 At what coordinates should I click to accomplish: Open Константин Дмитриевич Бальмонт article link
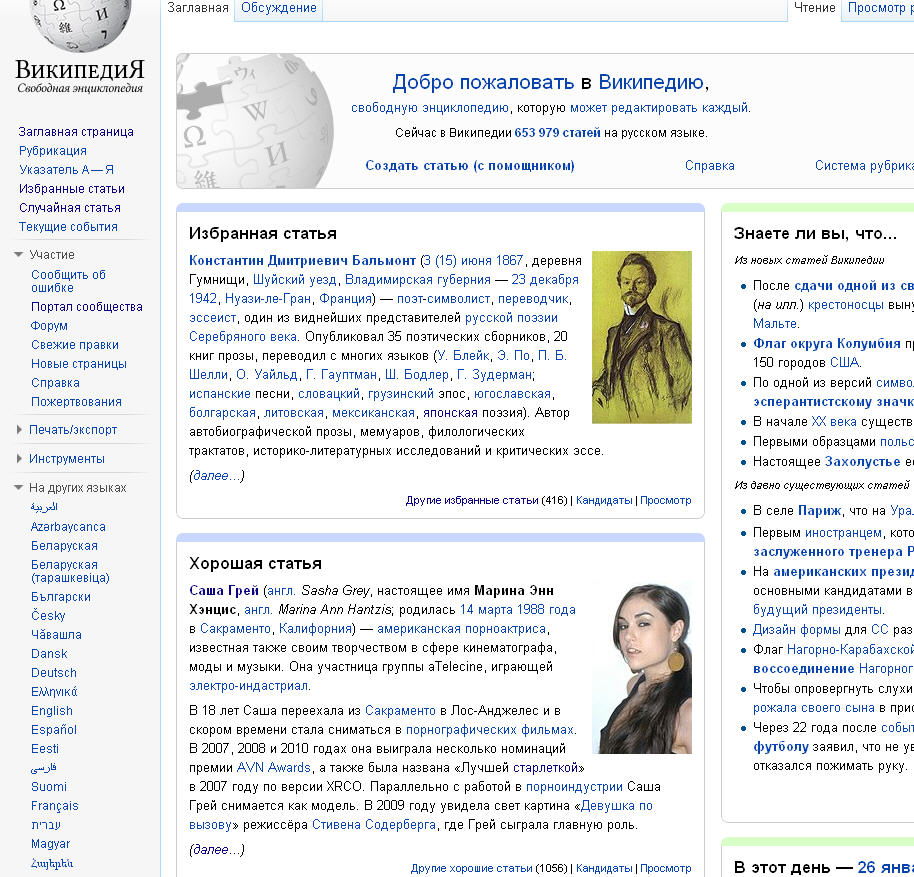coord(303,260)
